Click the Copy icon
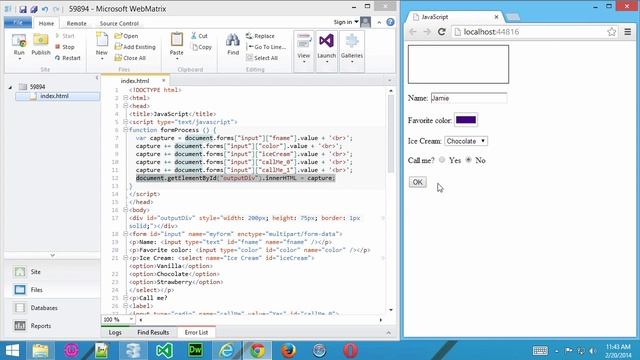640x360 pixels. tap(202, 47)
